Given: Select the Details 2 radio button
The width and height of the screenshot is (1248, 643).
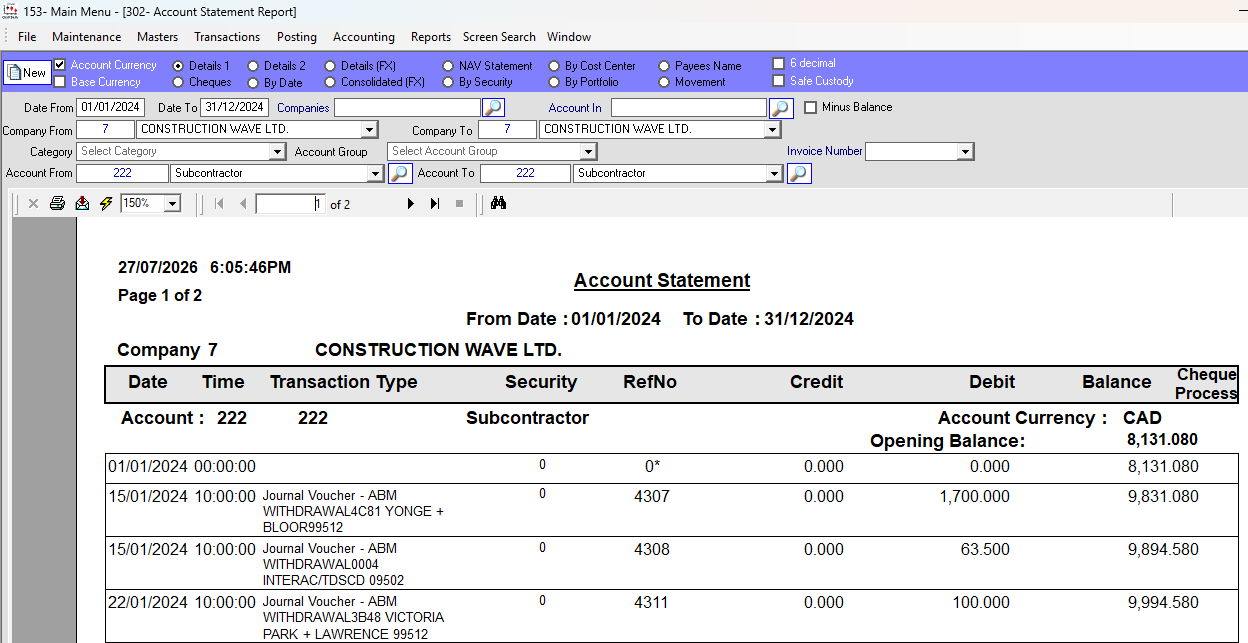Looking at the screenshot, I should pos(253,66).
